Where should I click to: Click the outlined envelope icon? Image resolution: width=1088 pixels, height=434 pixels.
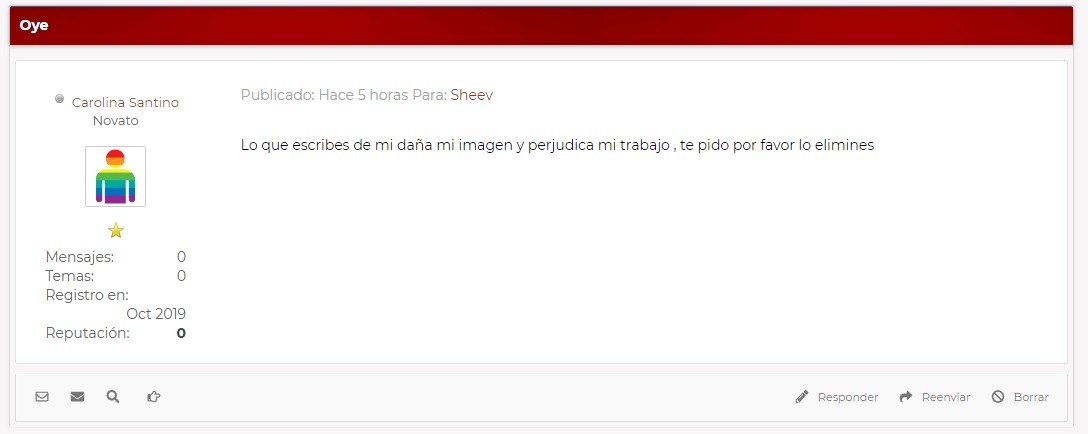pos(42,397)
